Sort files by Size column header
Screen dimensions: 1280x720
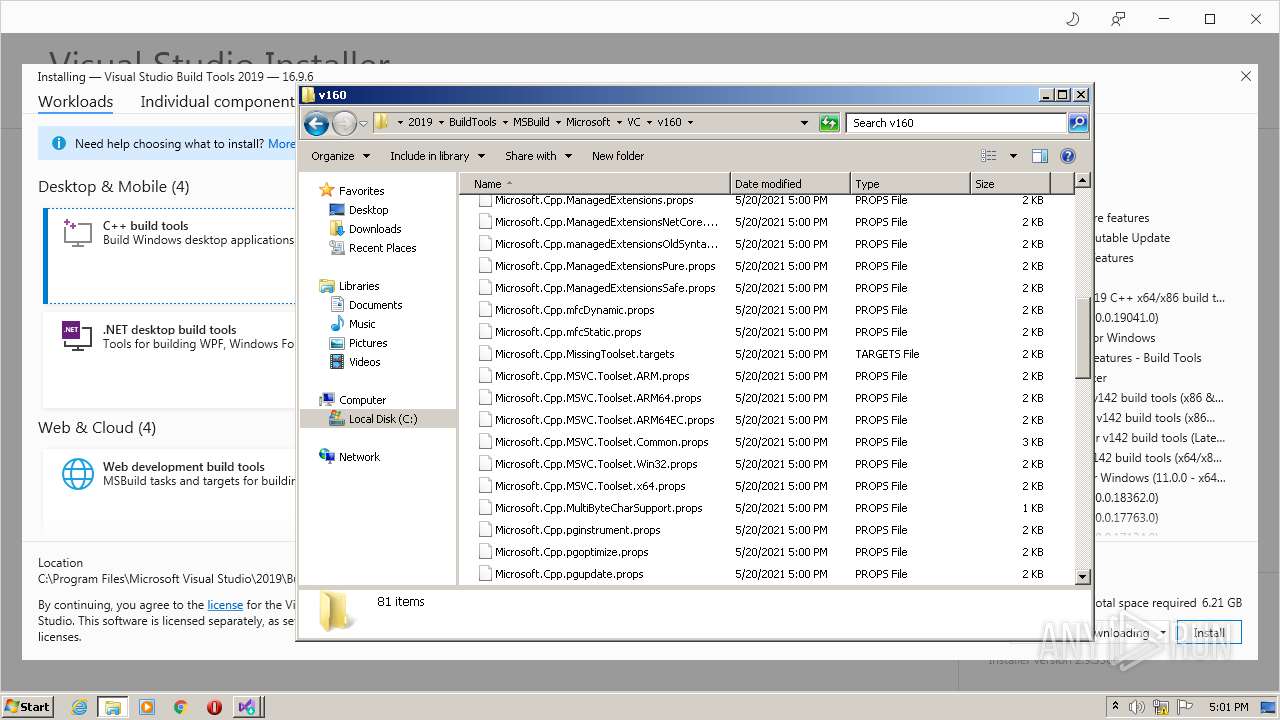click(1010, 184)
